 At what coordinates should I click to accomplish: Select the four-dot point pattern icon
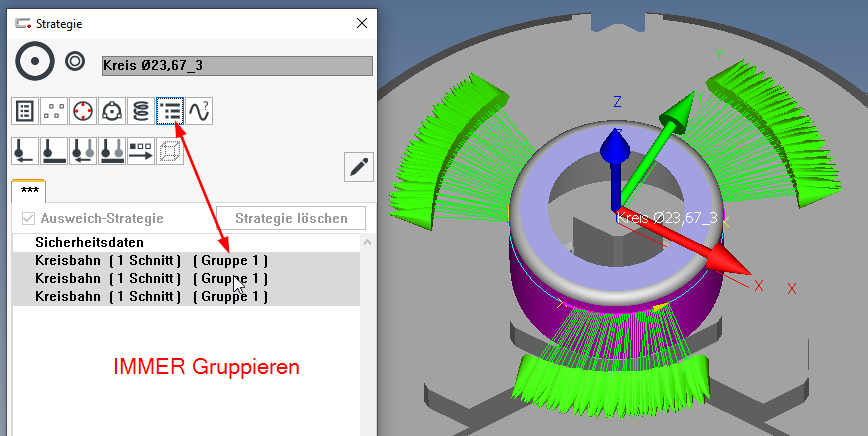(x=54, y=111)
